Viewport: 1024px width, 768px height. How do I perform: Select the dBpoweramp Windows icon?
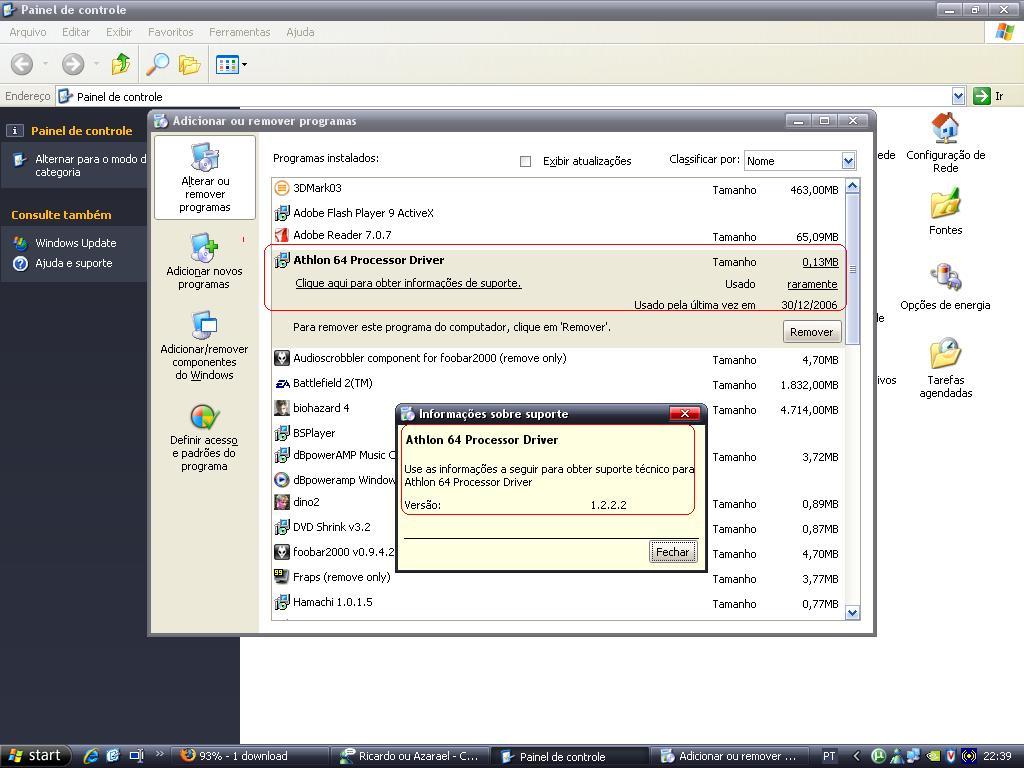pos(281,480)
